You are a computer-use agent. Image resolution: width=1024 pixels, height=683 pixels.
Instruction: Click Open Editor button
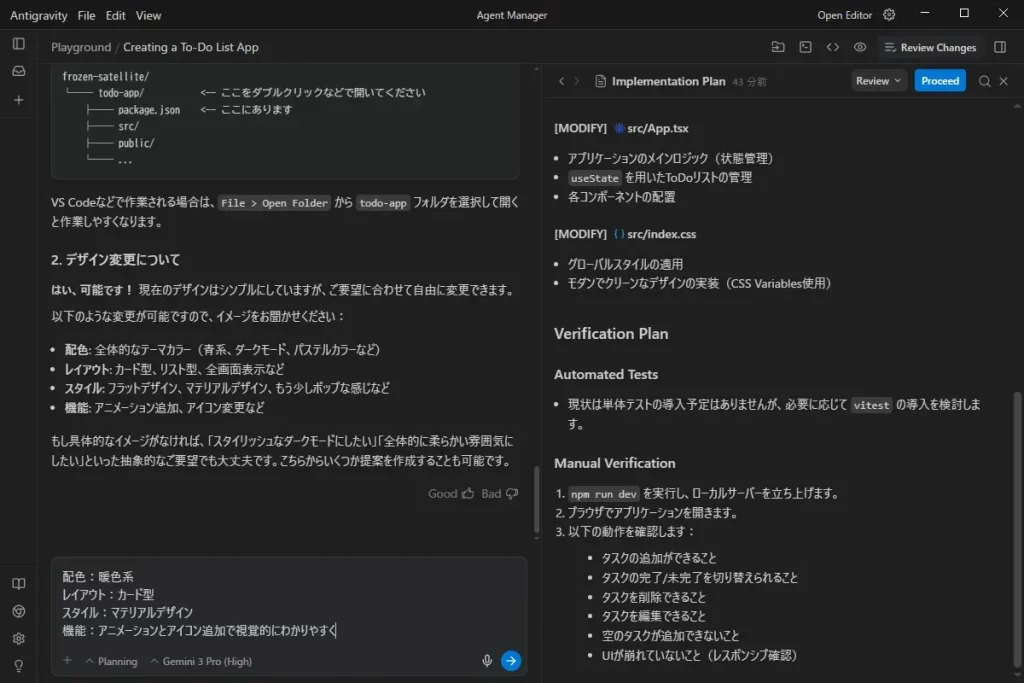pyautogui.click(x=844, y=15)
